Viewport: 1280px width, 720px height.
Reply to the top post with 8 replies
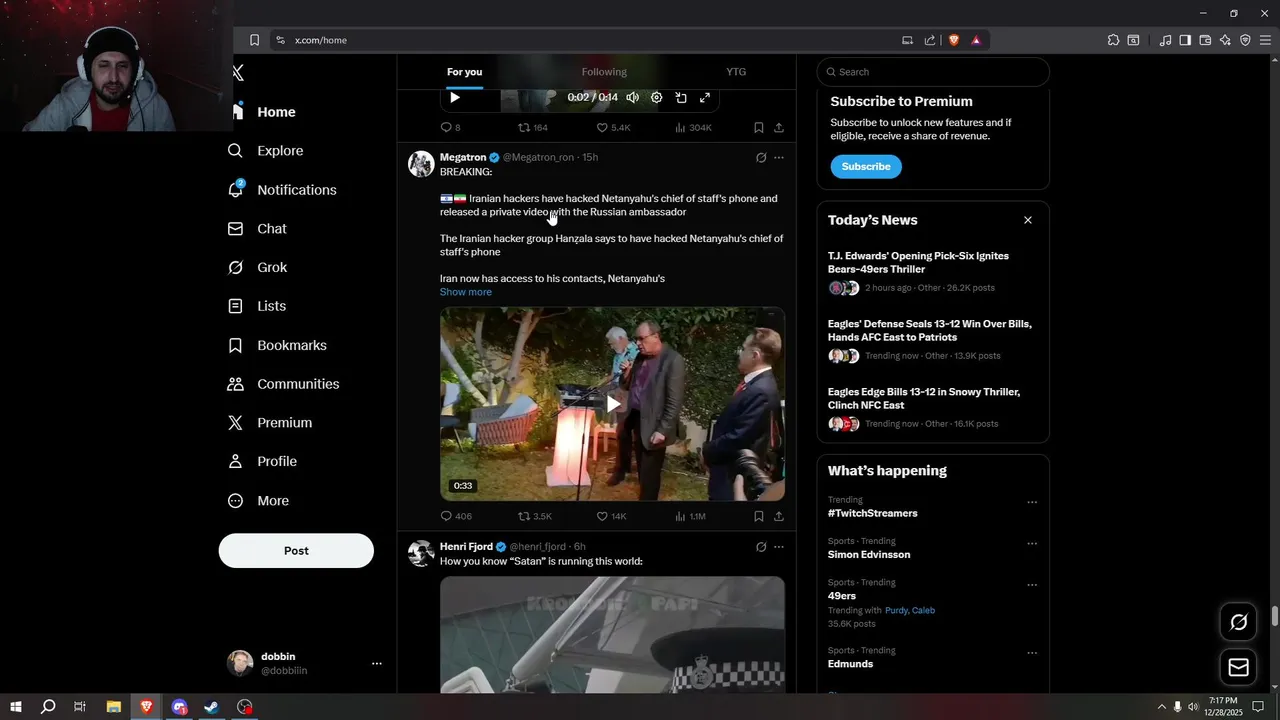point(450,127)
